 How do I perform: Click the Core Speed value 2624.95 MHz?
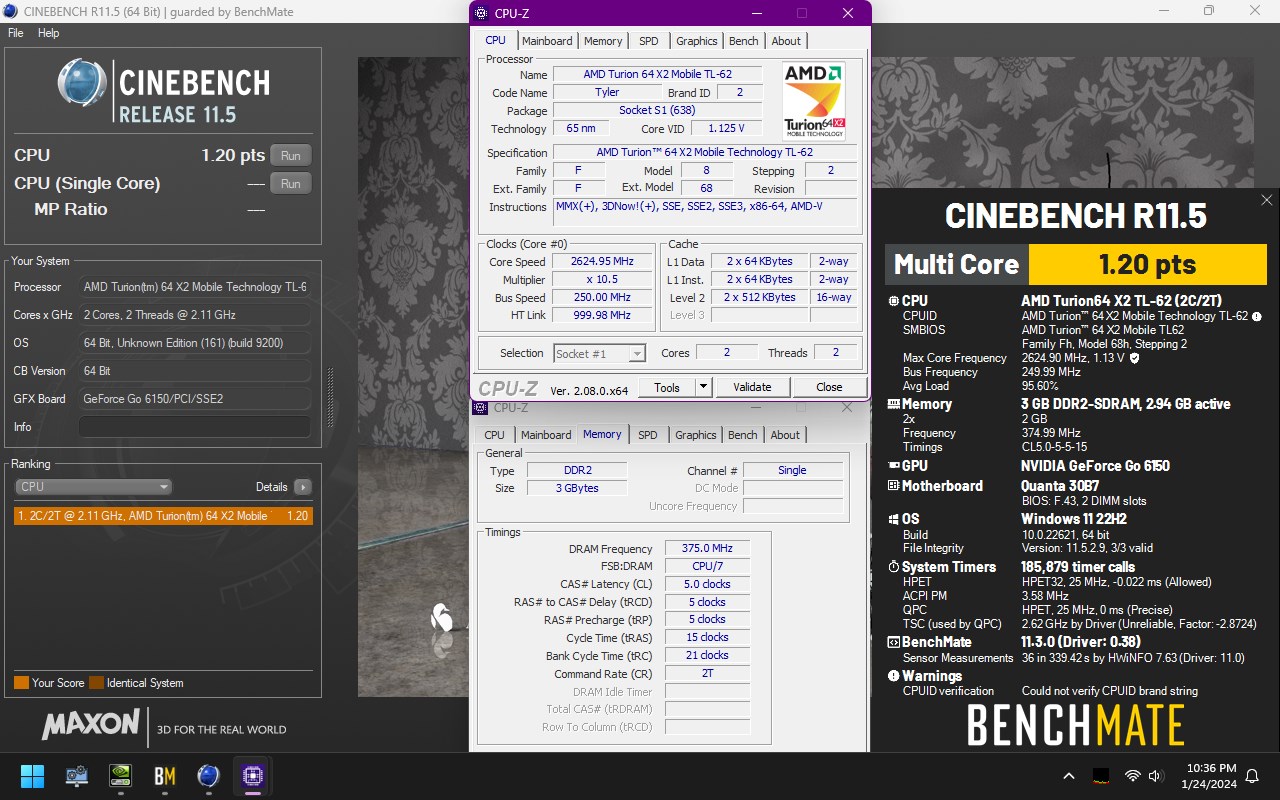point(602,262)
